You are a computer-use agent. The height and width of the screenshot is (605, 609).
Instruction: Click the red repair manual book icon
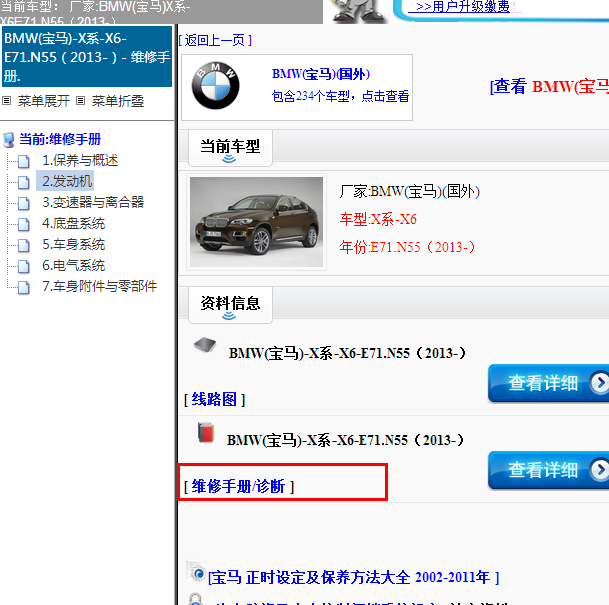(x=206, y=432)
